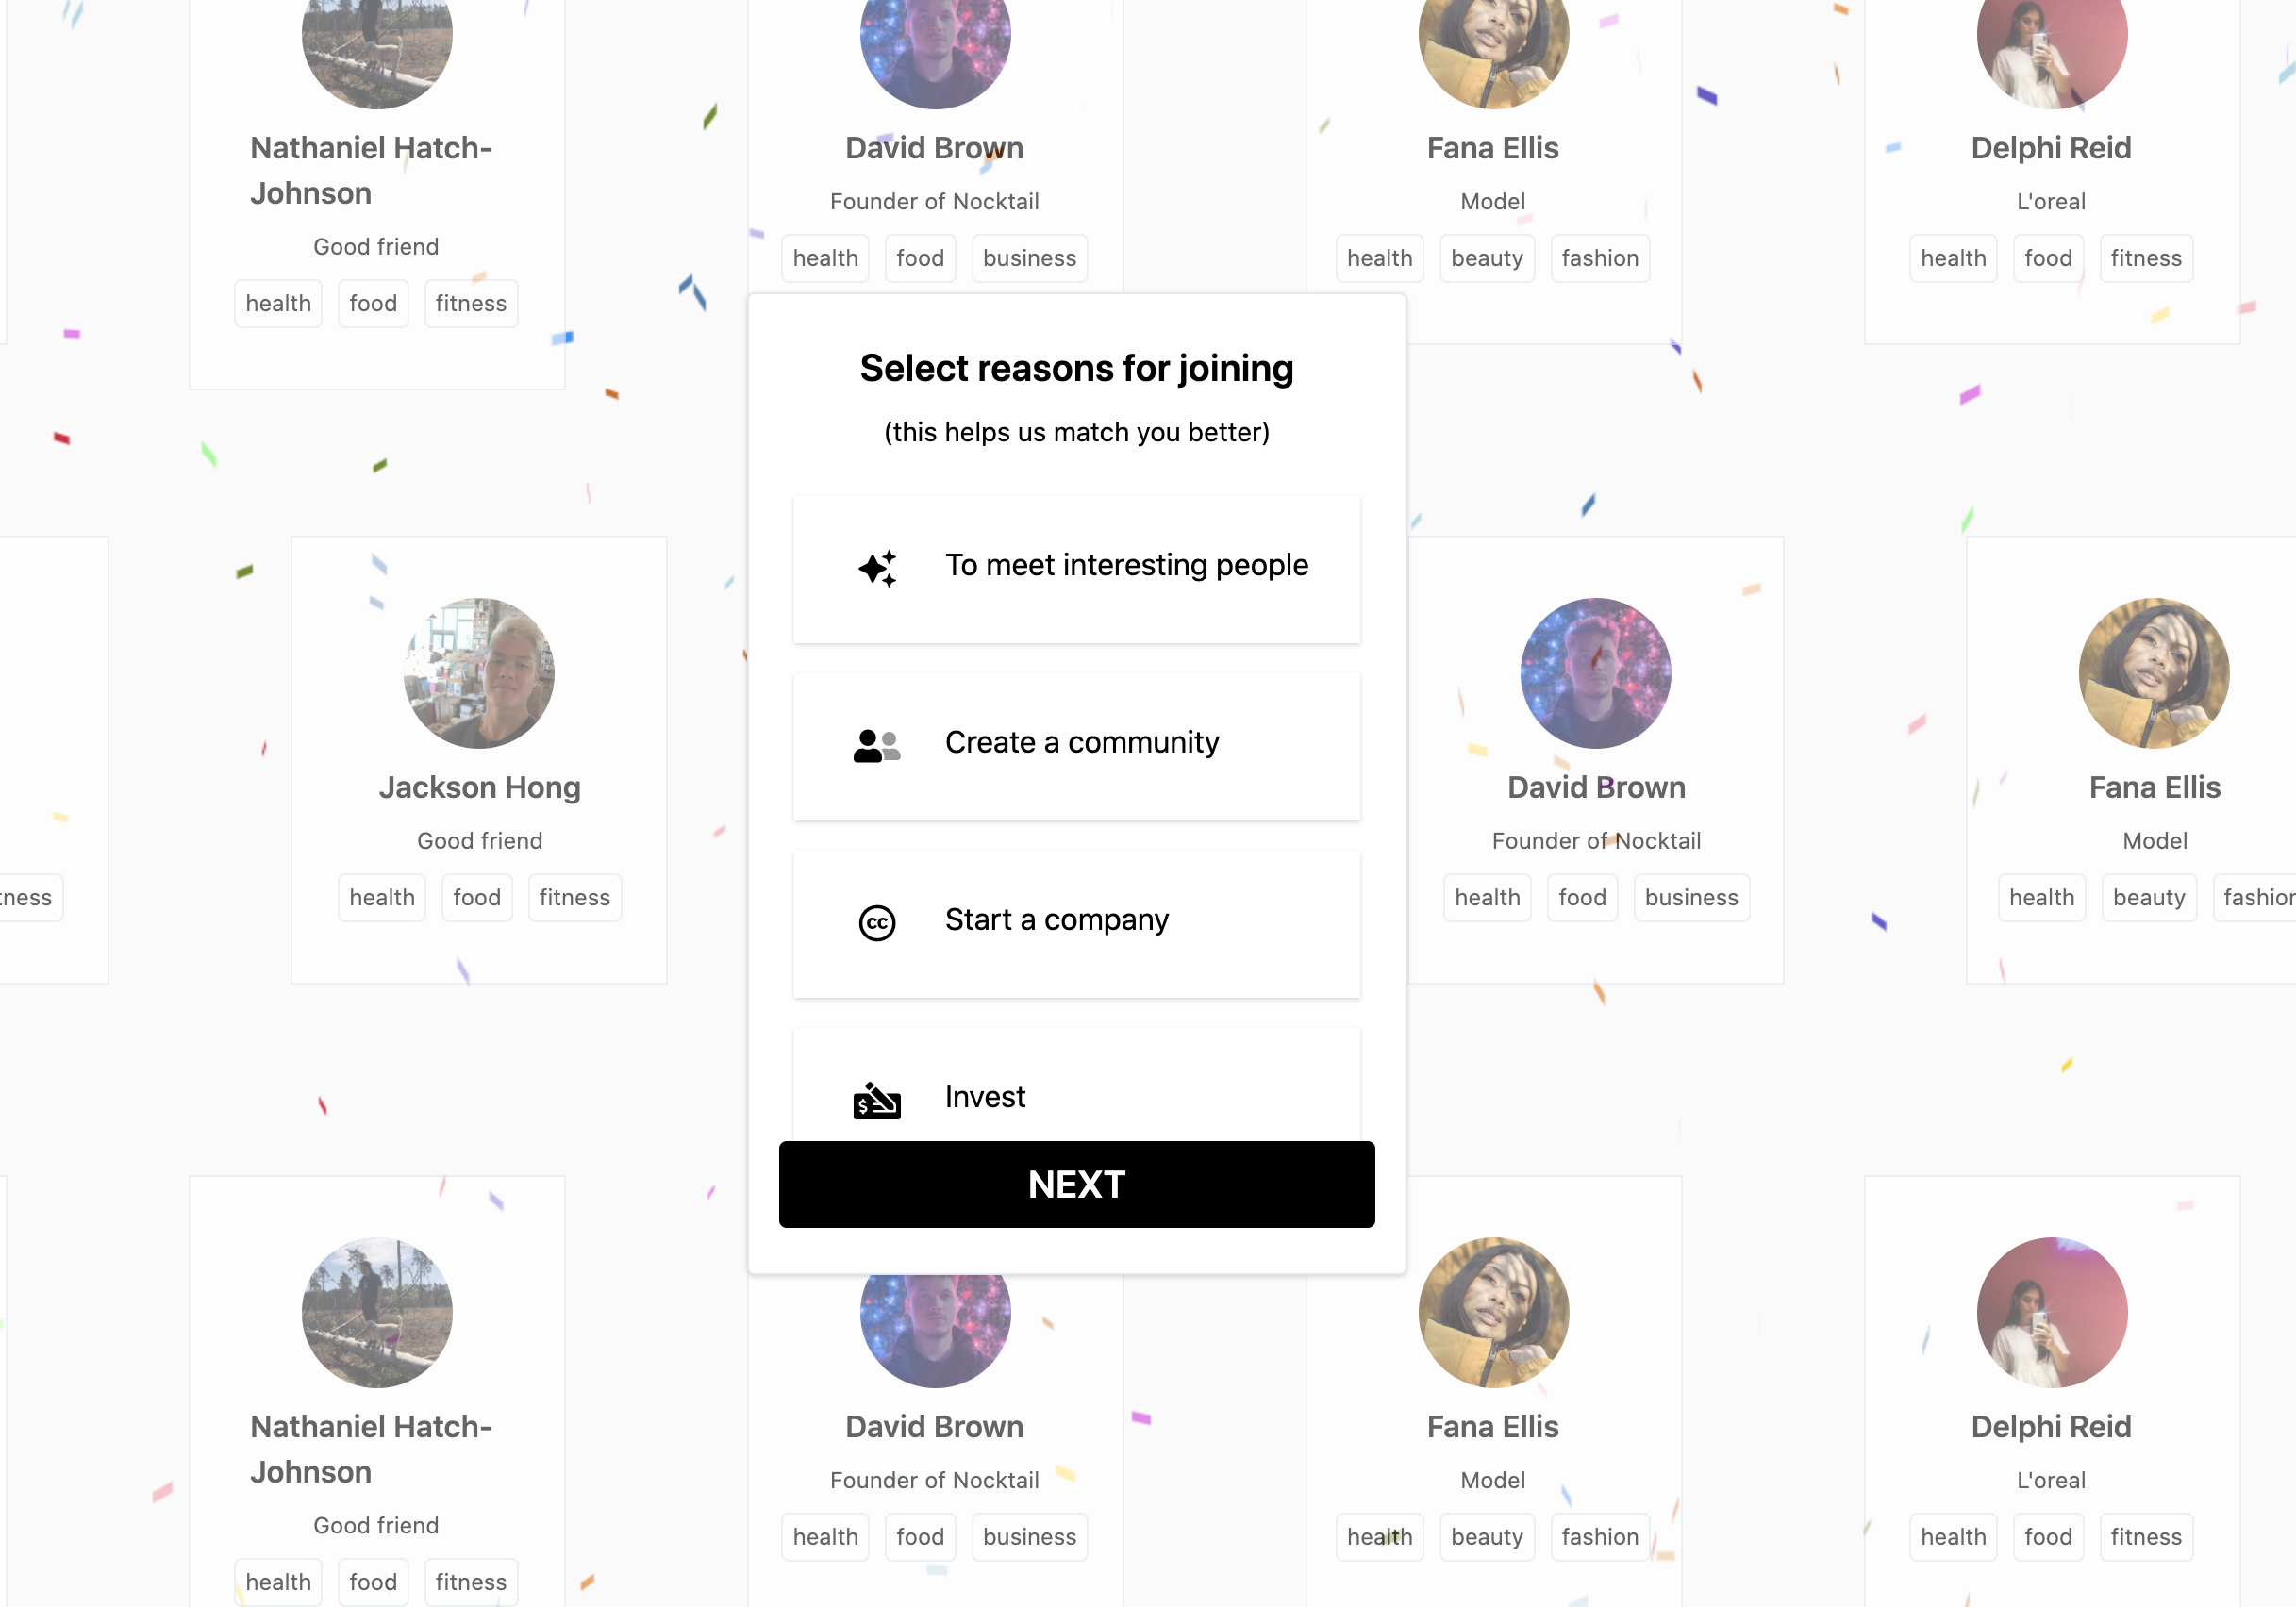Open Delphi Reid's profile picture
2296x1607 pixels.
pyautogui.click(x=2051, y=1313)
